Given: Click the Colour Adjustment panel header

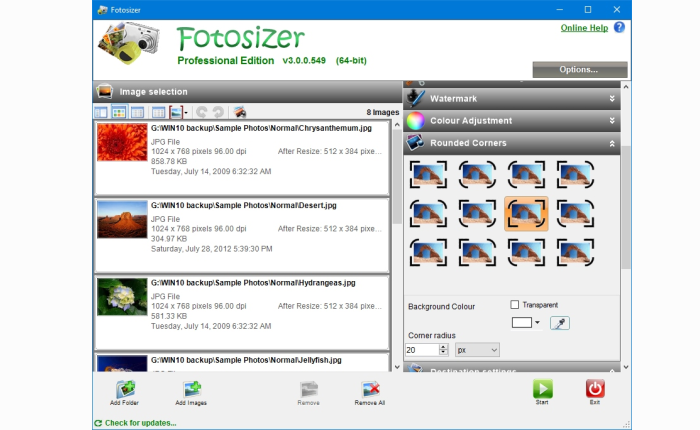Looking at the screenshot, I should [x=512, y=121].
